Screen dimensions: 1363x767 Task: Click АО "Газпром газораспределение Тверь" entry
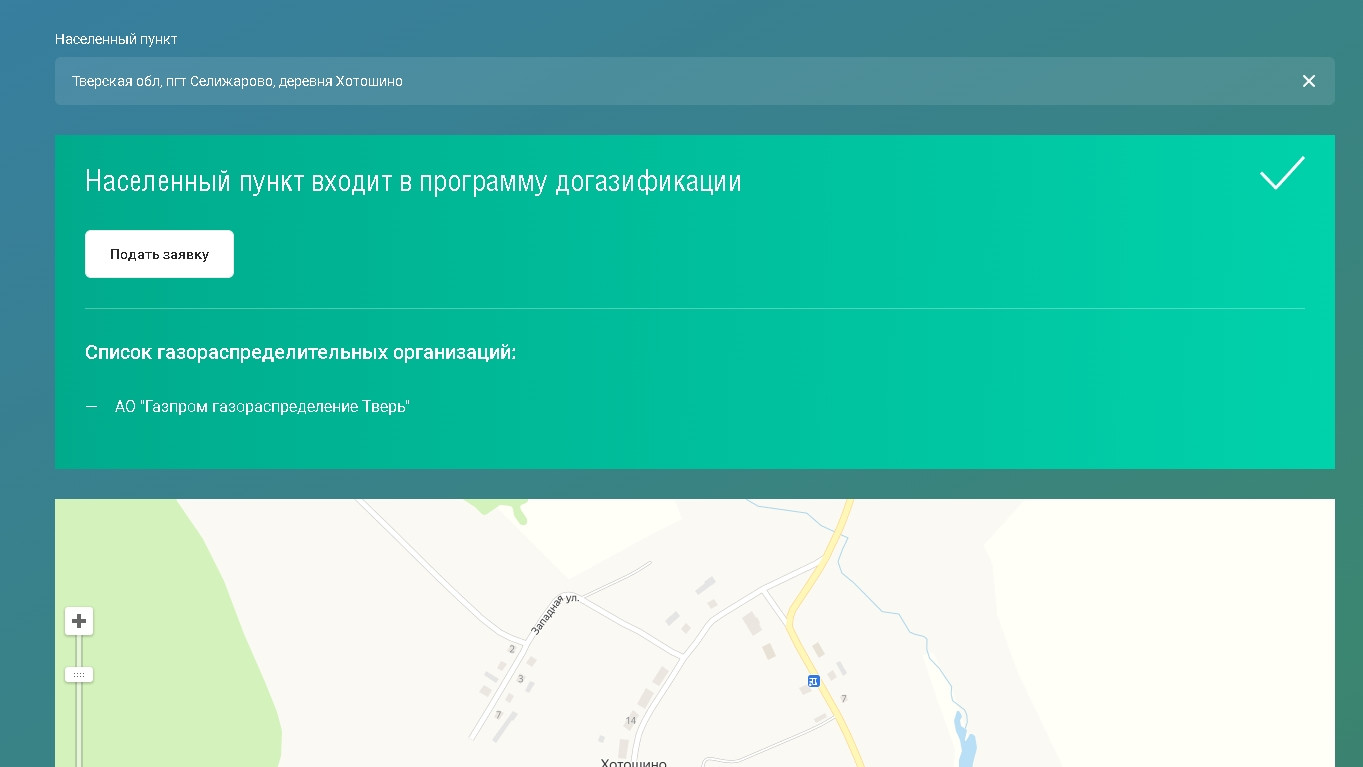point(262,407)
